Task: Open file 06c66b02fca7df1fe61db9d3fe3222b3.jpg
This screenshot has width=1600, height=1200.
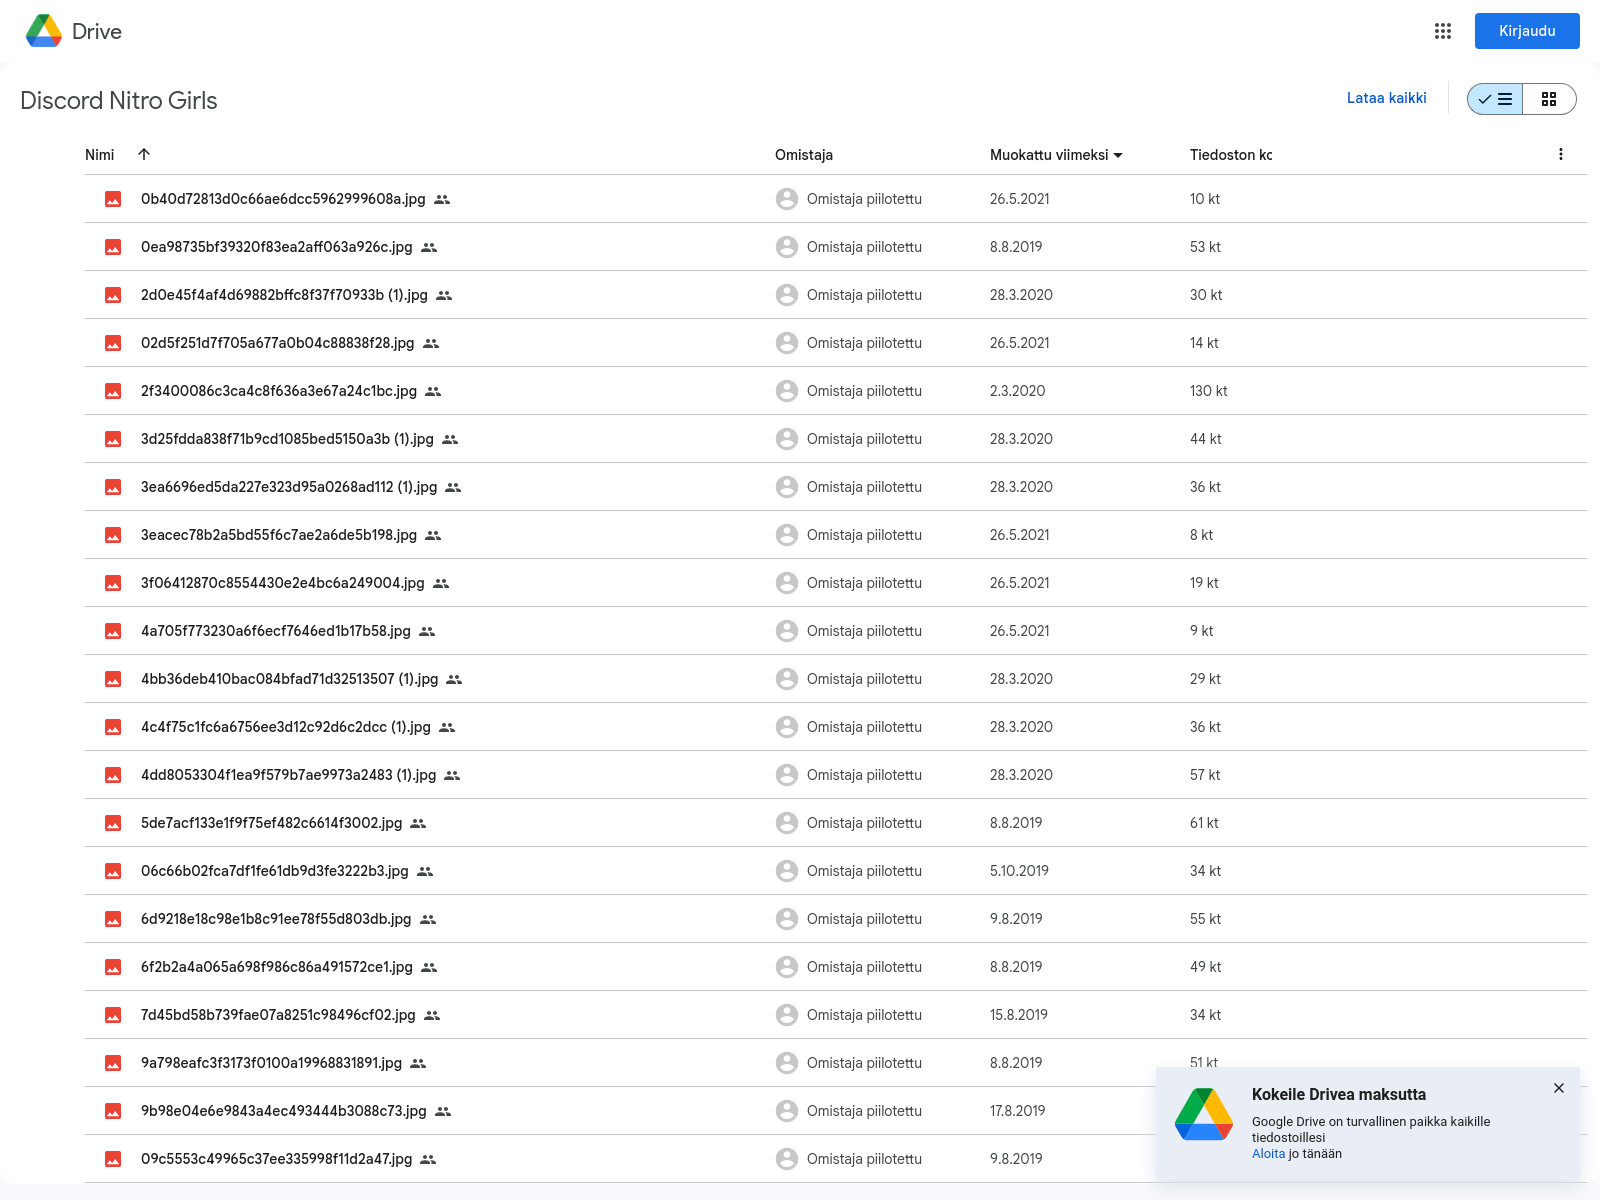Action: tap(275, 871)
